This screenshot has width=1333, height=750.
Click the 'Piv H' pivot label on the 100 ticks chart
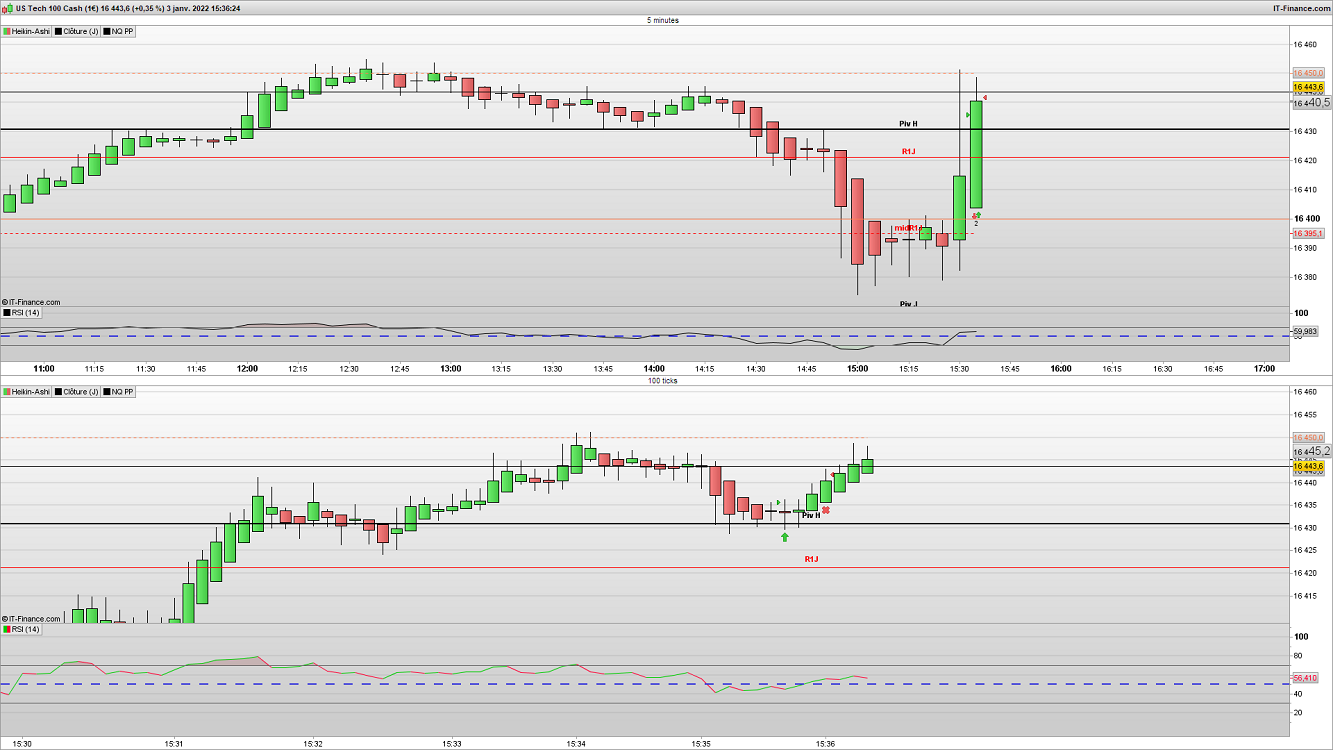pyautogui.click(x=811, y=515)
